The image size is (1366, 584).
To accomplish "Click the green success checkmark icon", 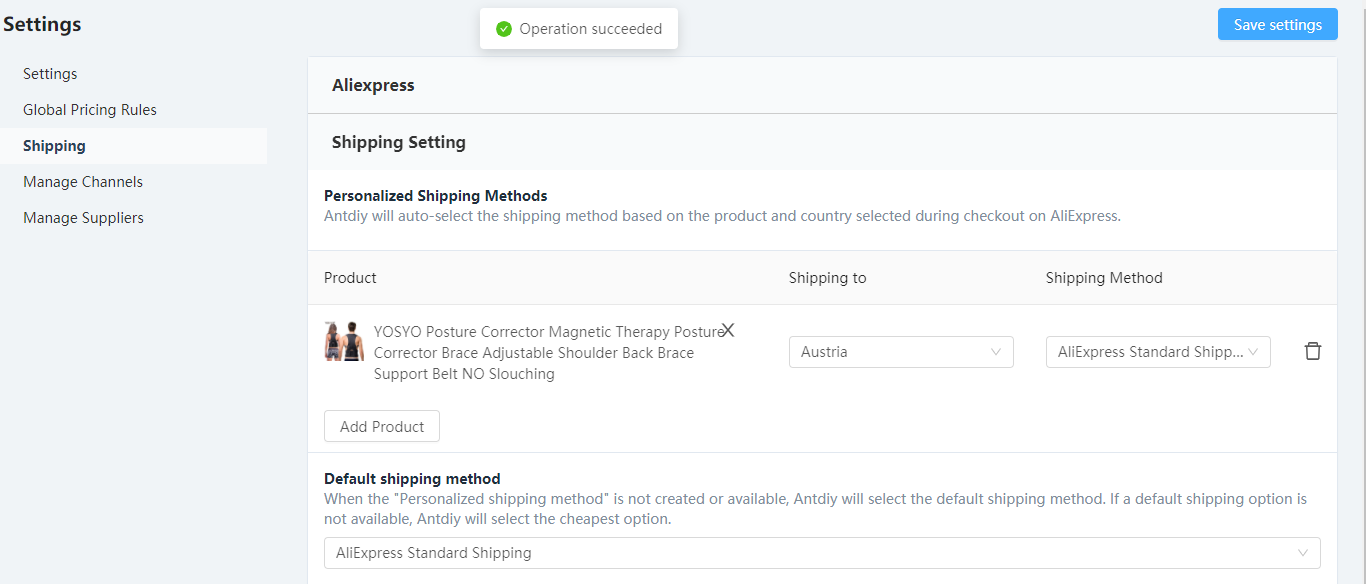I will coord(504,29).
